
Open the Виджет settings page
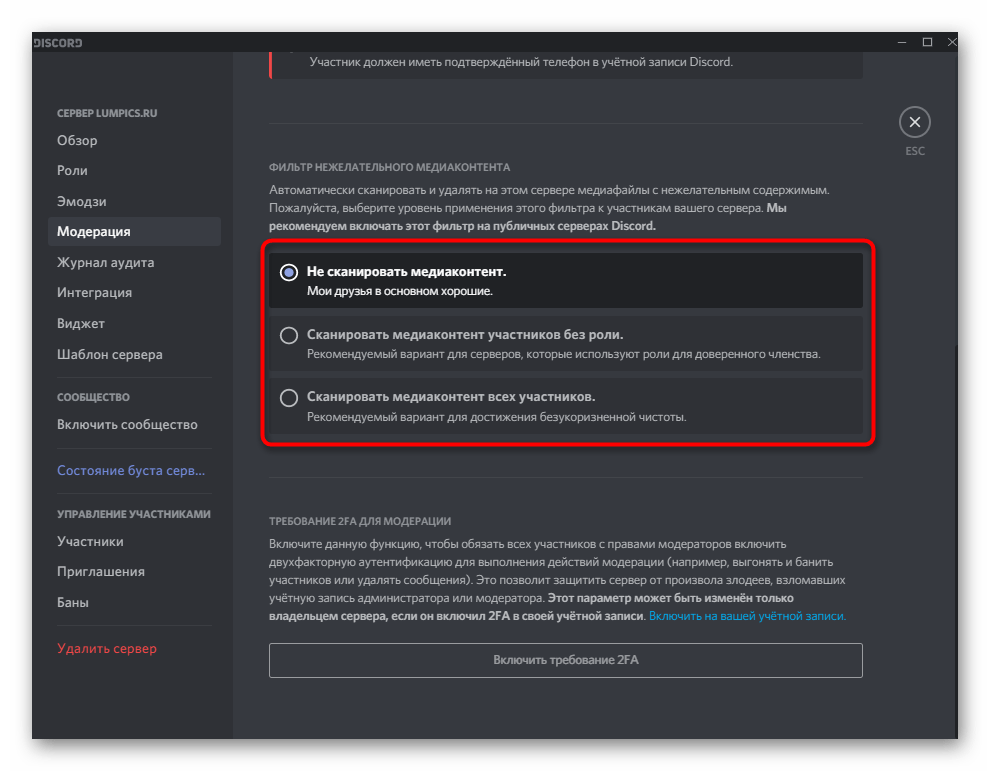tap(81, 323)
